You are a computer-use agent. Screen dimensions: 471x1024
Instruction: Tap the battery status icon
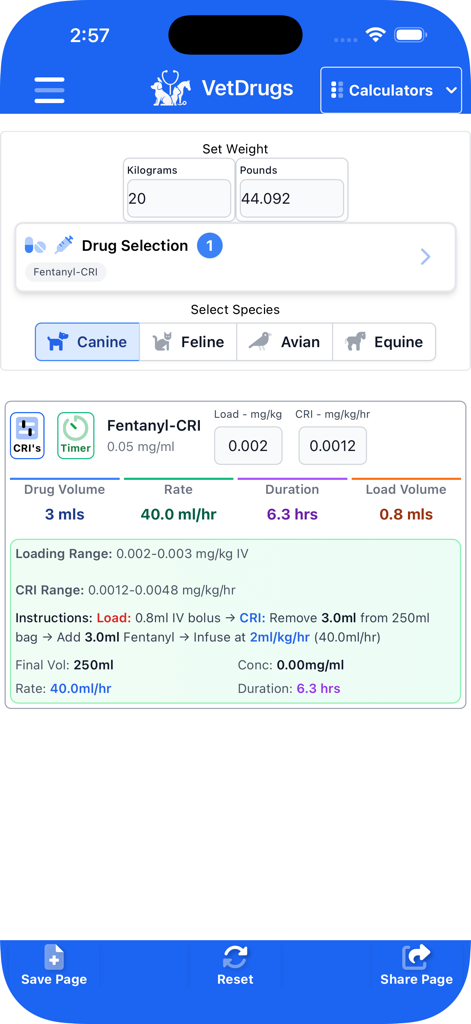click(x=411, y=35)
